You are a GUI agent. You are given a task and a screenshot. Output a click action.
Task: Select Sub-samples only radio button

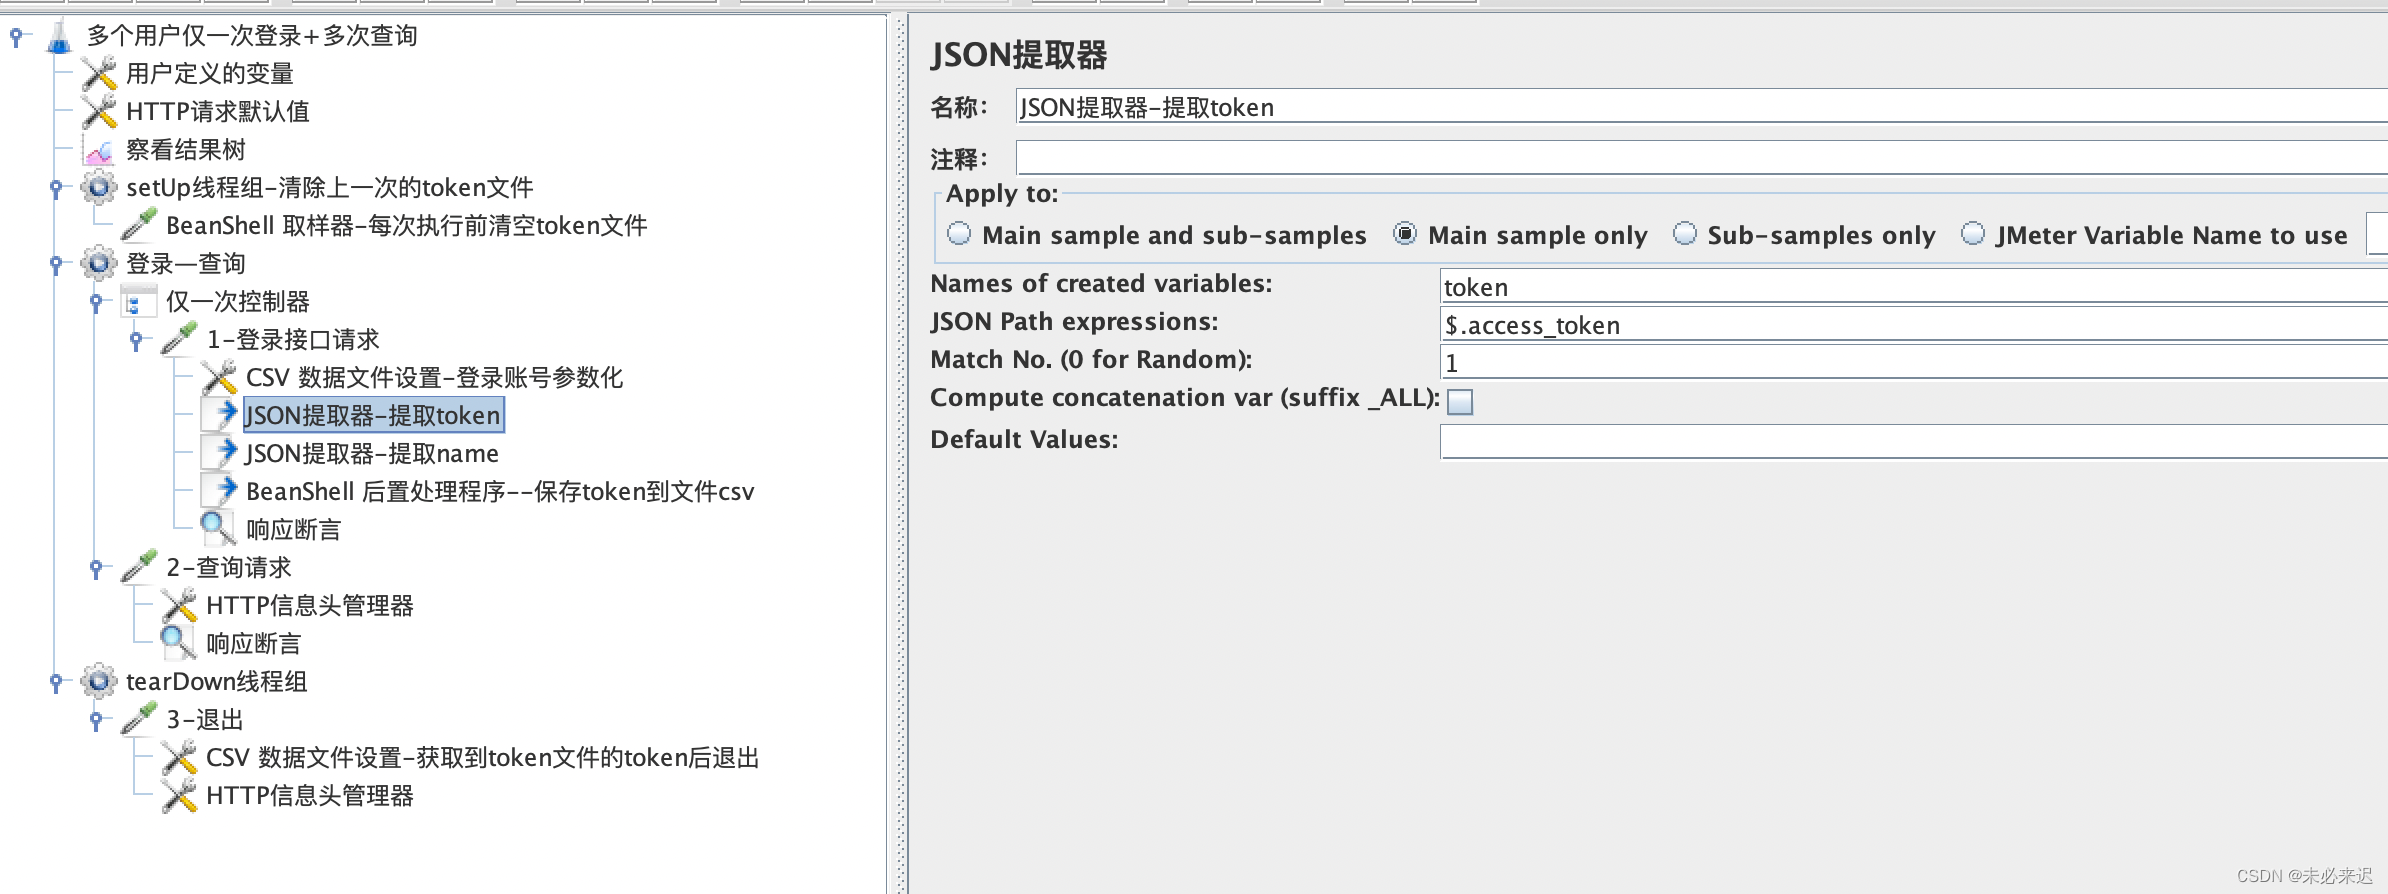tap(1685, 234)
